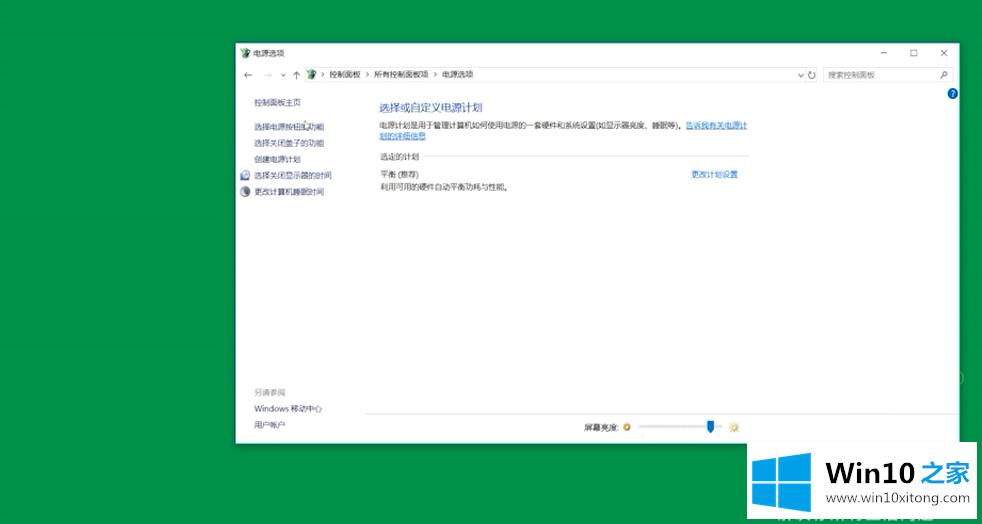982x524 pixels.
Task: Open help with the blue question icon
Action: [953, 94]
